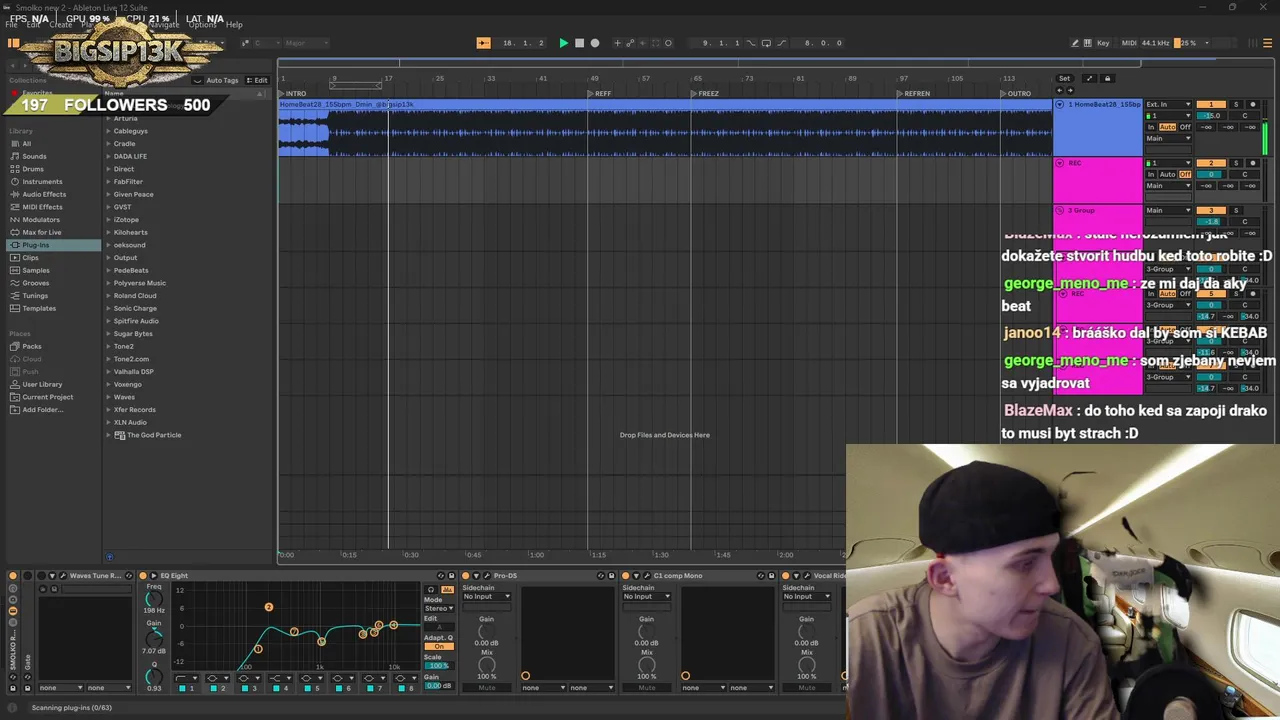The height and width of the screenshot is (720, 1280).
Task: Set HomeBeat28 monitor to In
Action: pyautogui.click(x=1151, y=127)
